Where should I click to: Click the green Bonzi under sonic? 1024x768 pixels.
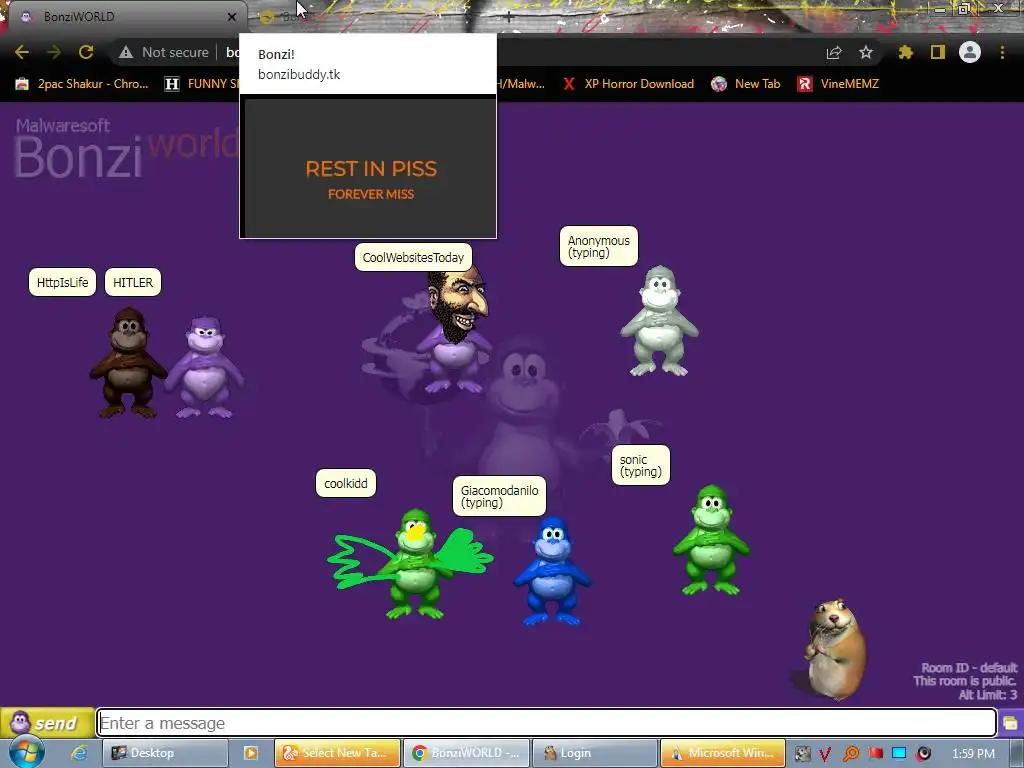point(711,540)
